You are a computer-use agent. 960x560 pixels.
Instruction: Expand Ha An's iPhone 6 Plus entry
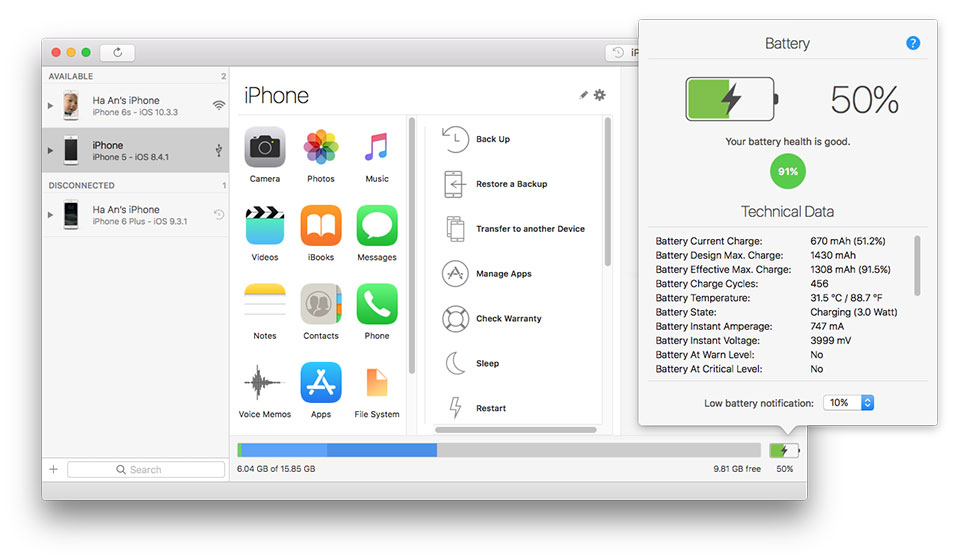point(51,215)
